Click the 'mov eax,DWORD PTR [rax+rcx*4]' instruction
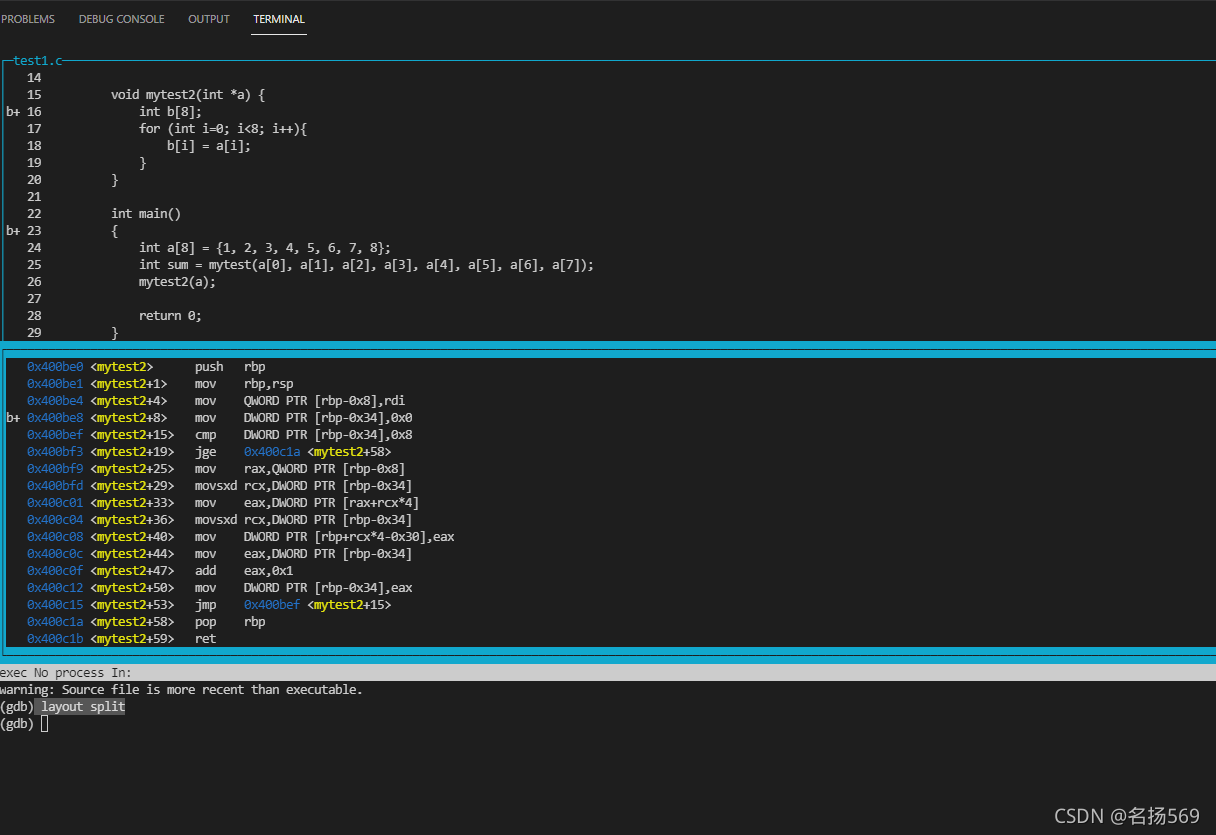 coord(307,503)
